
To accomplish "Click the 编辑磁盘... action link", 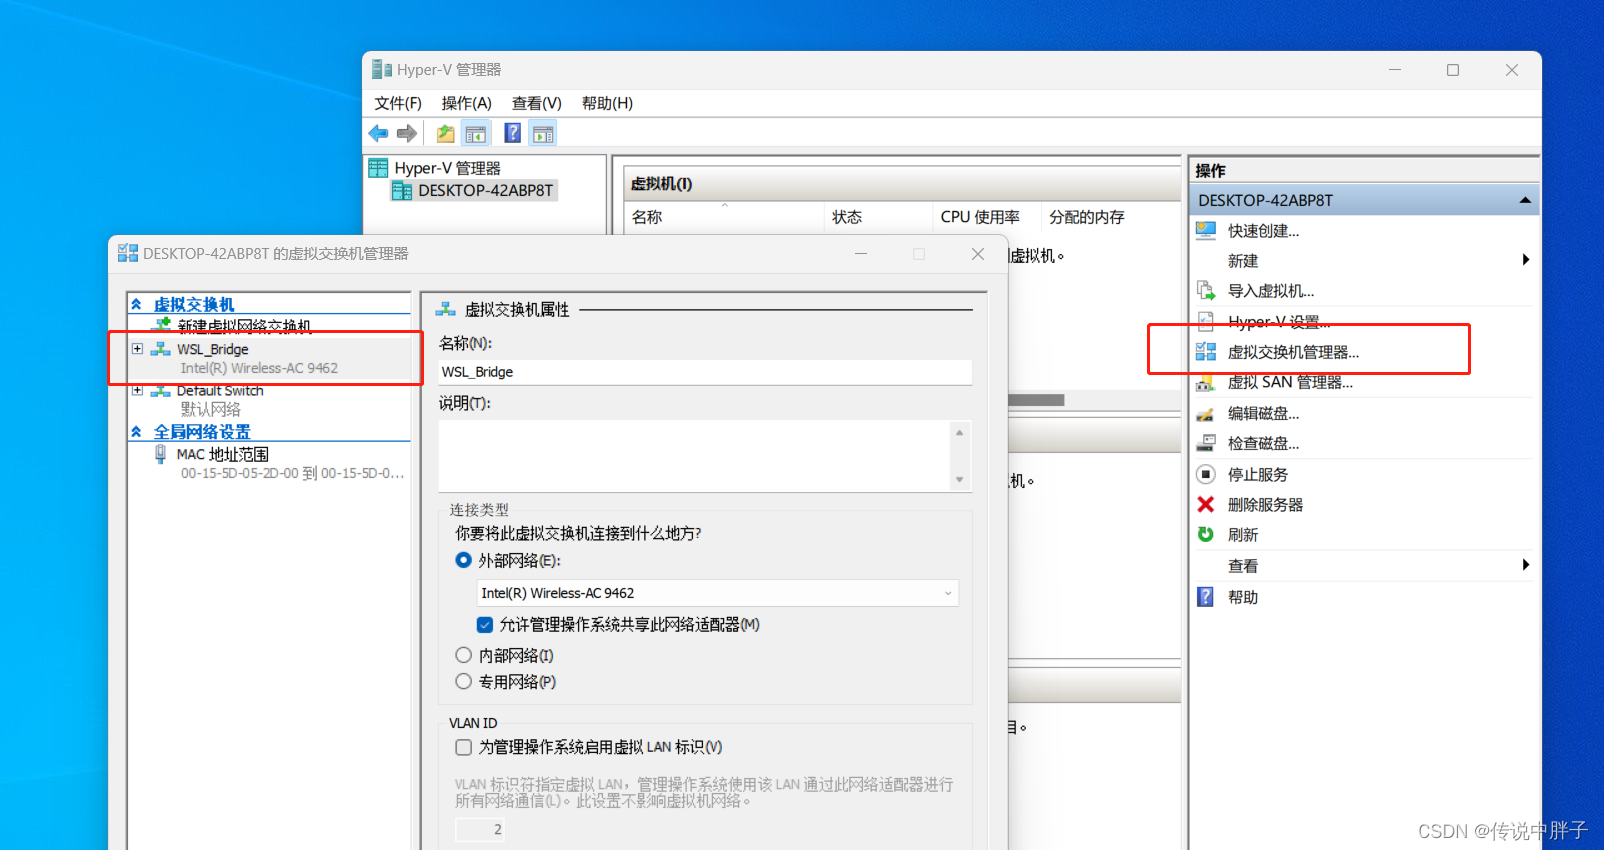I will click(x=1263, y=413).
